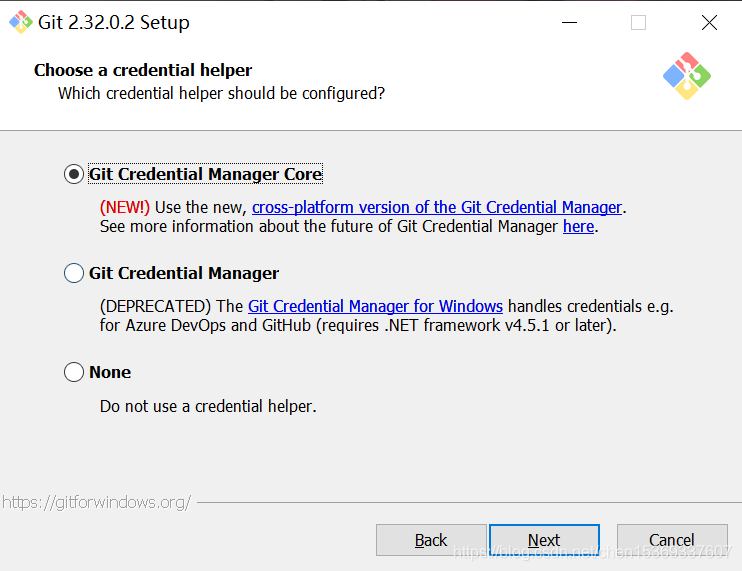Screen dimensions: 742x571
Task: Click the red '(NEW!)' text
Action: click(125, 207)
